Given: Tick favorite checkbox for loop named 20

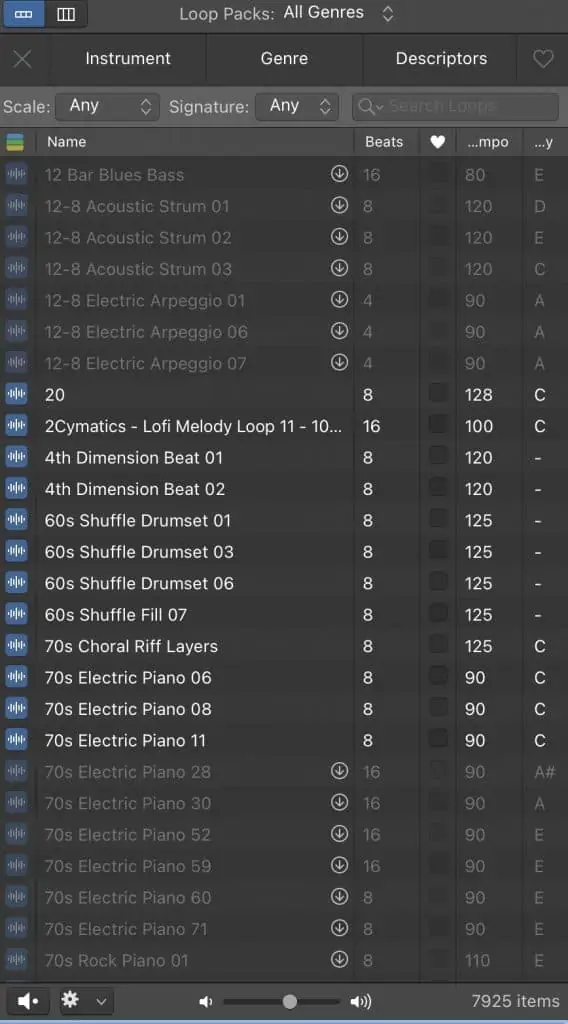Looking at the screenshot, I should click(438, 394).
